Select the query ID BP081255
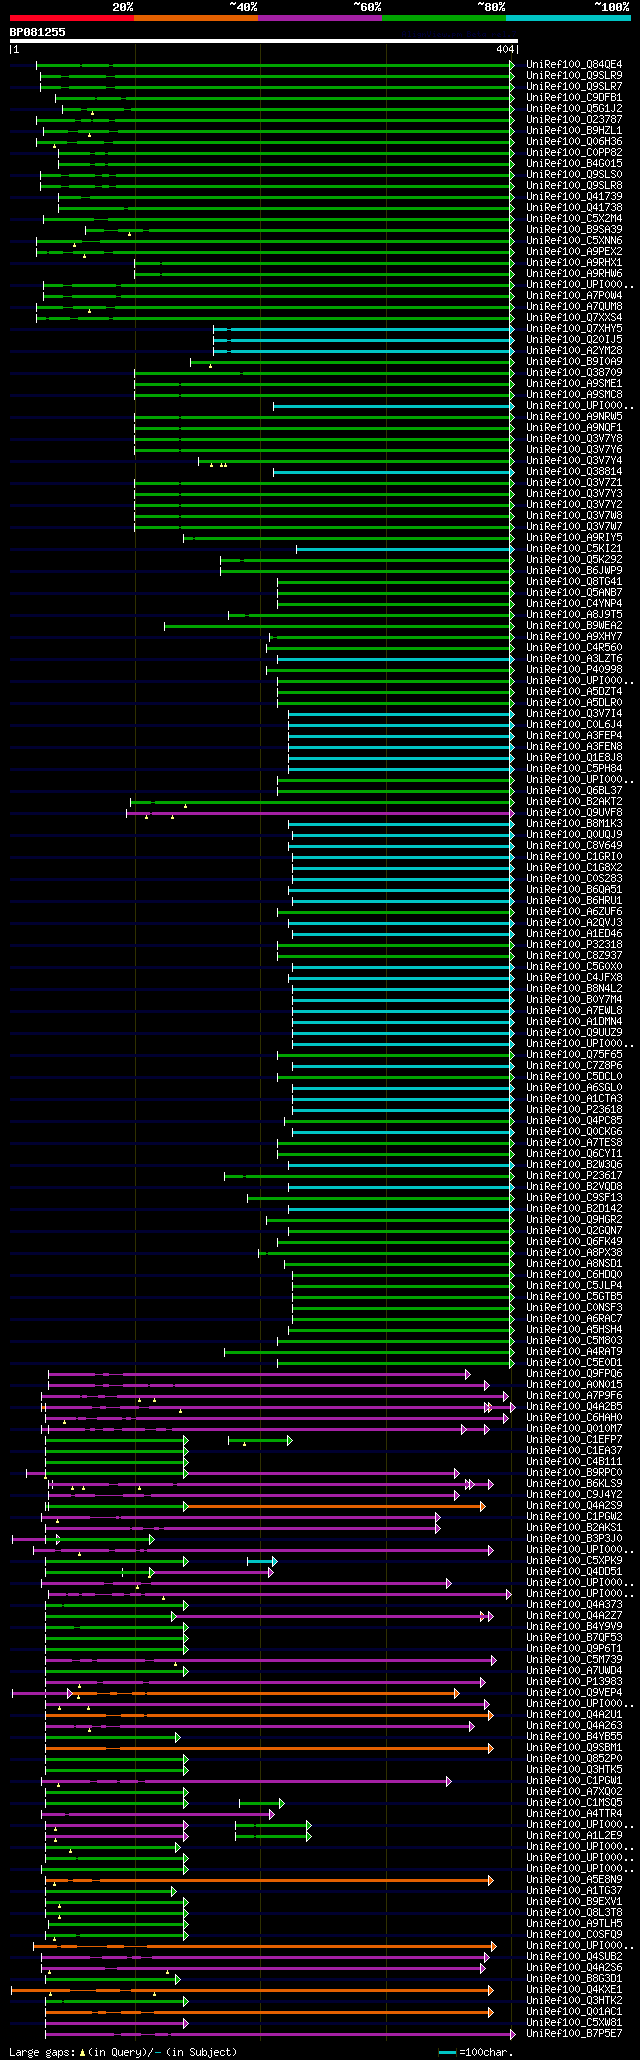Image resolution: width=640 pixels, height=2060 pixels. point(38,32)
